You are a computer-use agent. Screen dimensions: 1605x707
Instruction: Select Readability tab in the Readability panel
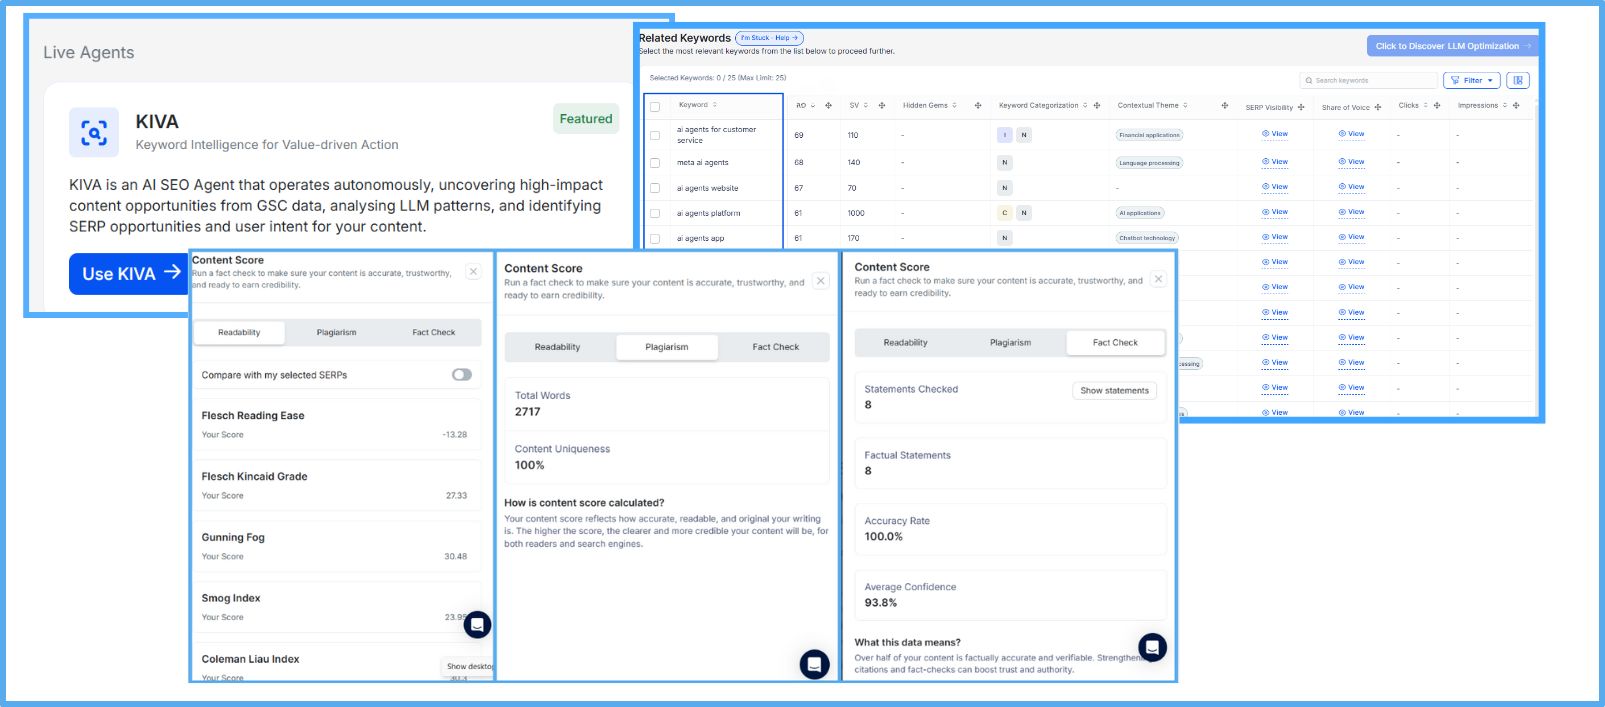239,333
